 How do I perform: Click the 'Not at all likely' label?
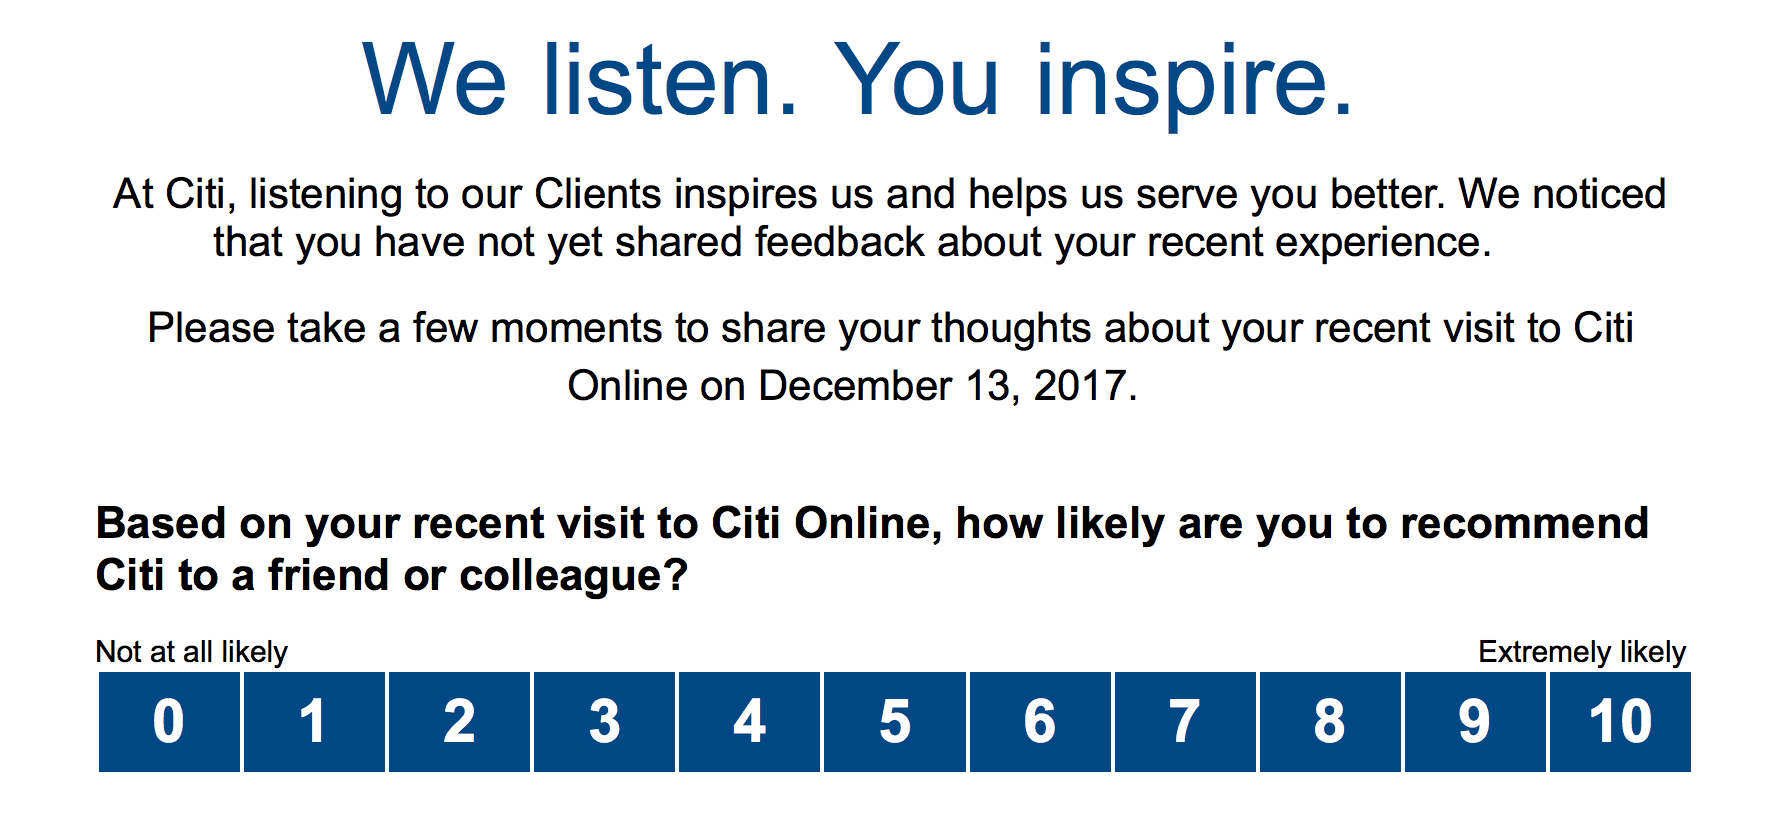click(191, 652)
